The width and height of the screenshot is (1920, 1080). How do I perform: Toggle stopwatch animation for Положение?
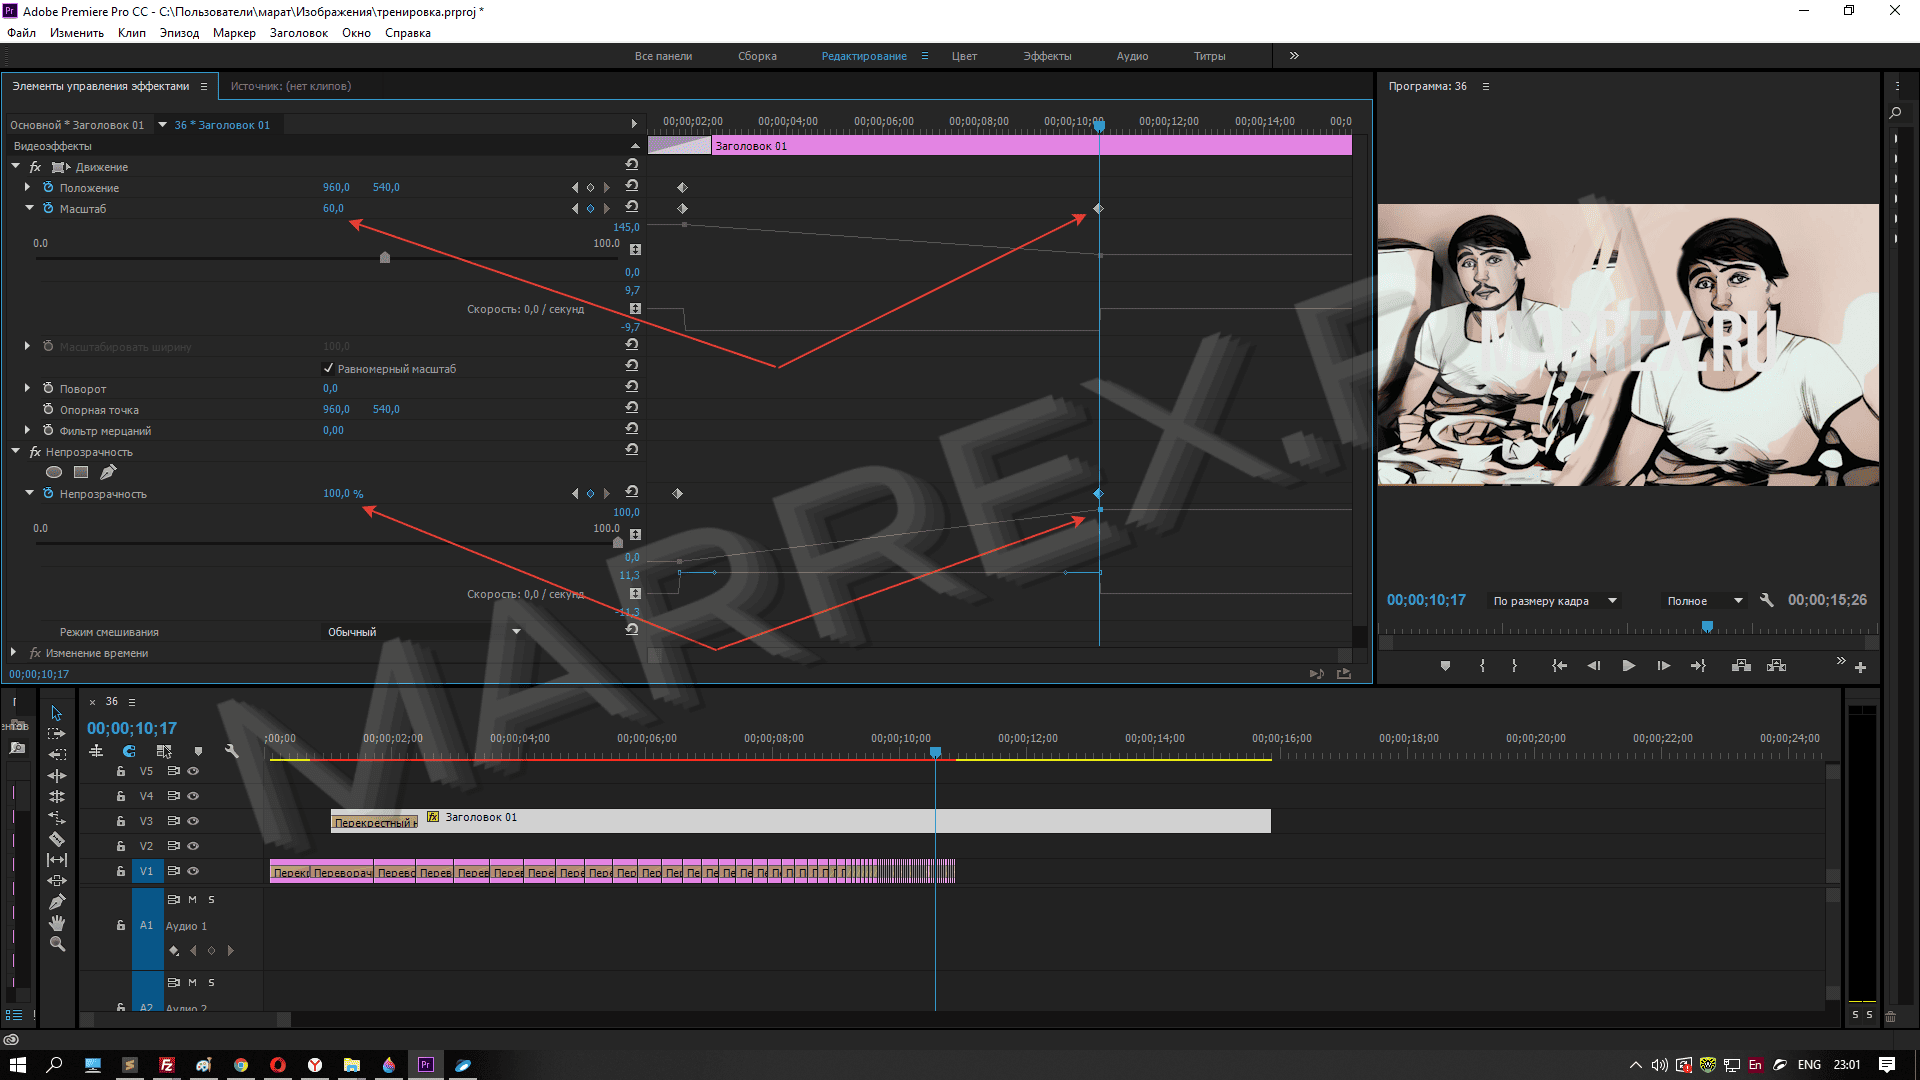[48, 187]
